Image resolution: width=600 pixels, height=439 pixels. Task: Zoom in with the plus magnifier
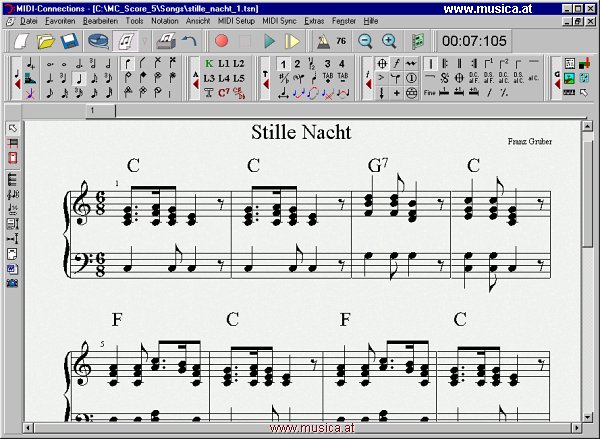coord(389,41)
